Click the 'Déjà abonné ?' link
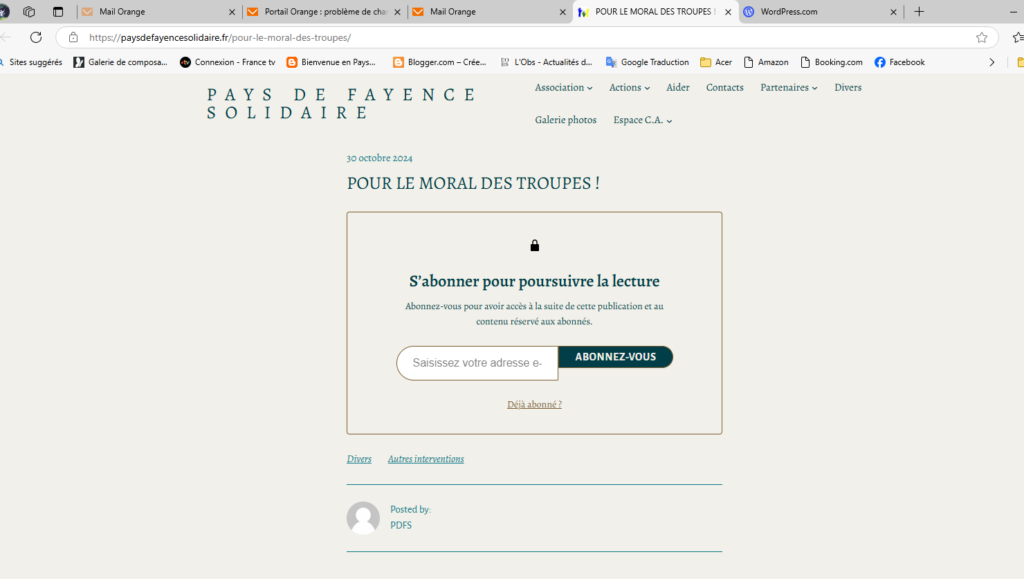Image resolution: width=1024 pixels, height=579 pixels. 534,405
